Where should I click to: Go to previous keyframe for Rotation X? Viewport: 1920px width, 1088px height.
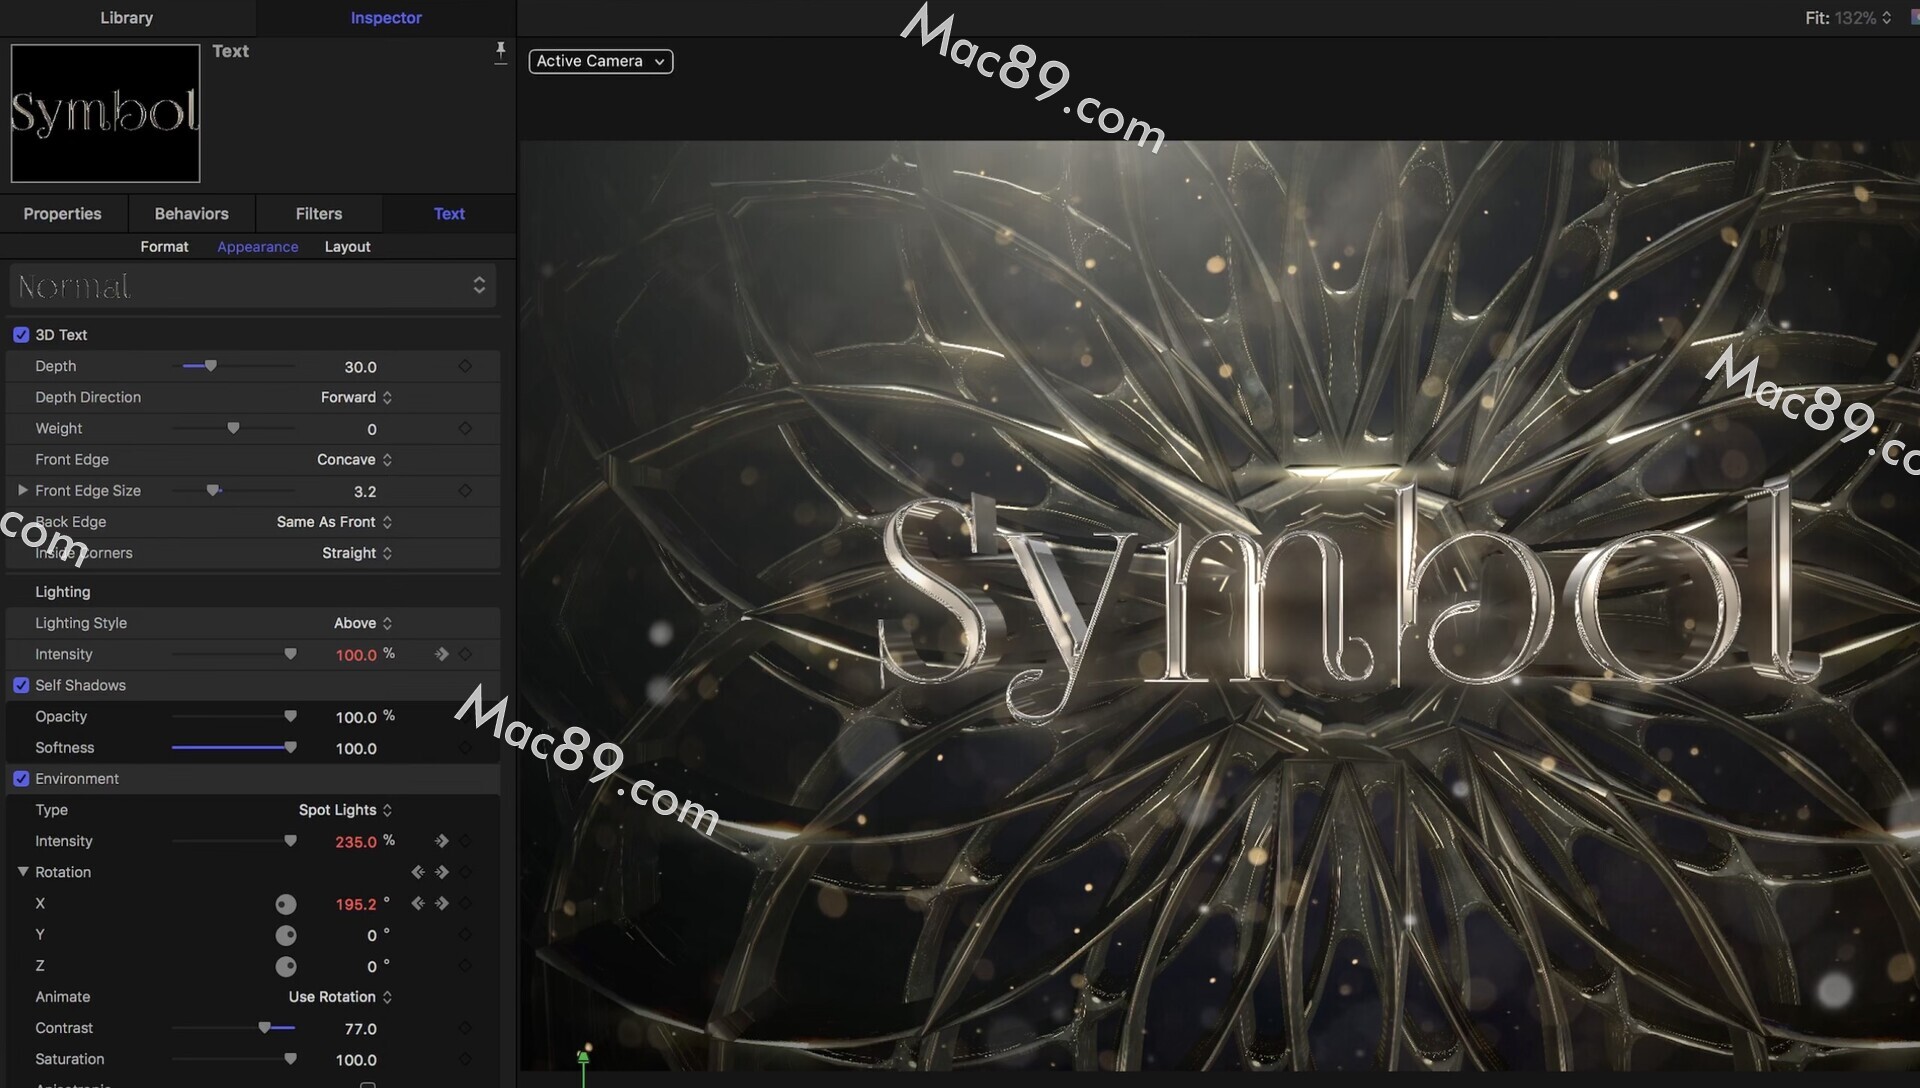tap(418, 904)
